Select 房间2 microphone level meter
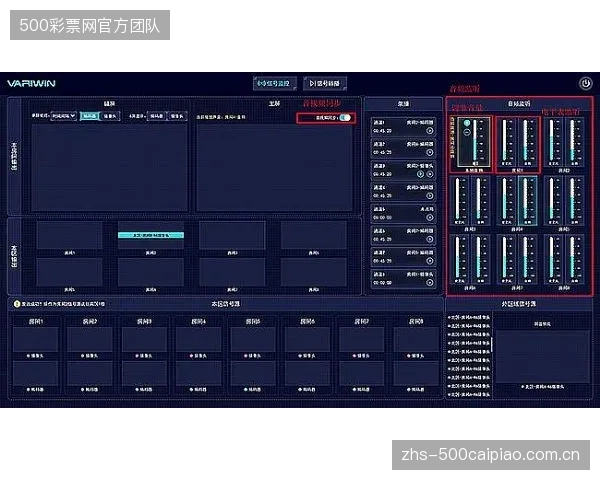This screenshot has height=480, width=600. tap(553, 142)
